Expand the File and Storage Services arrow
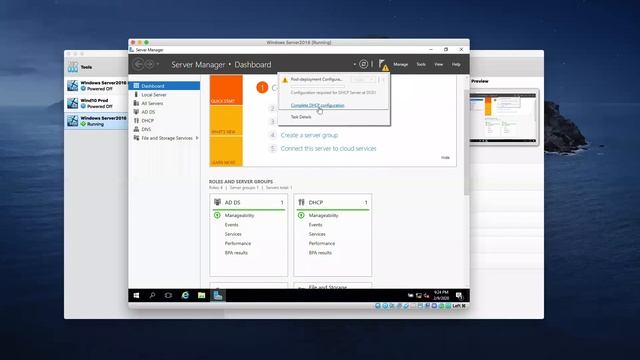Viewport: 640px width, 360px height. pyautogui.click(x=197, y=138)
